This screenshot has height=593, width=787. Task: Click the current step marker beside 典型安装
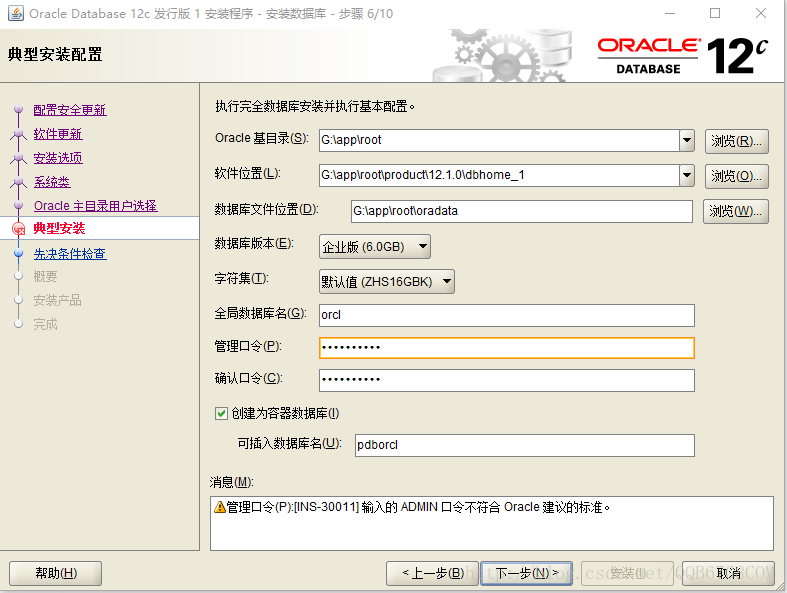[x=19, y=229]
